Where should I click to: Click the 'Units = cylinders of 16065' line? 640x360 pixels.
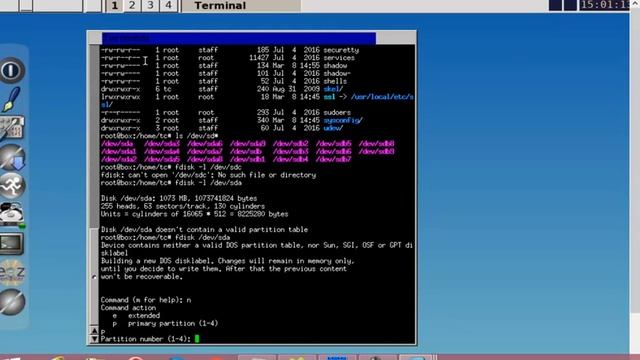click(194, 214)
